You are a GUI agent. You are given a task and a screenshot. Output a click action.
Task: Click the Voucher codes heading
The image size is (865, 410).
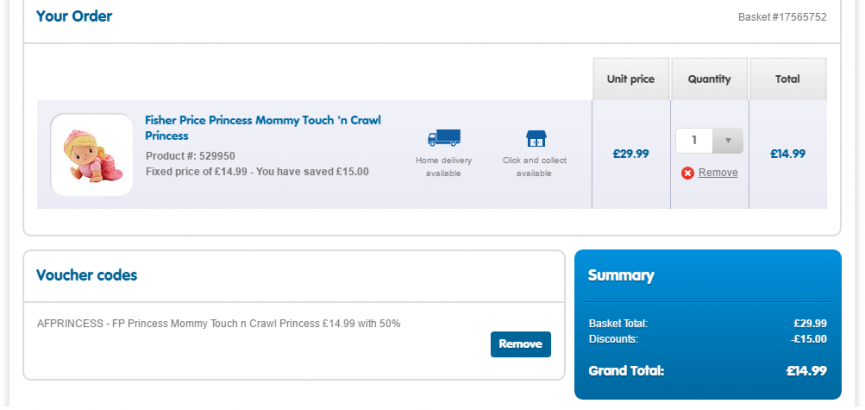87,275
